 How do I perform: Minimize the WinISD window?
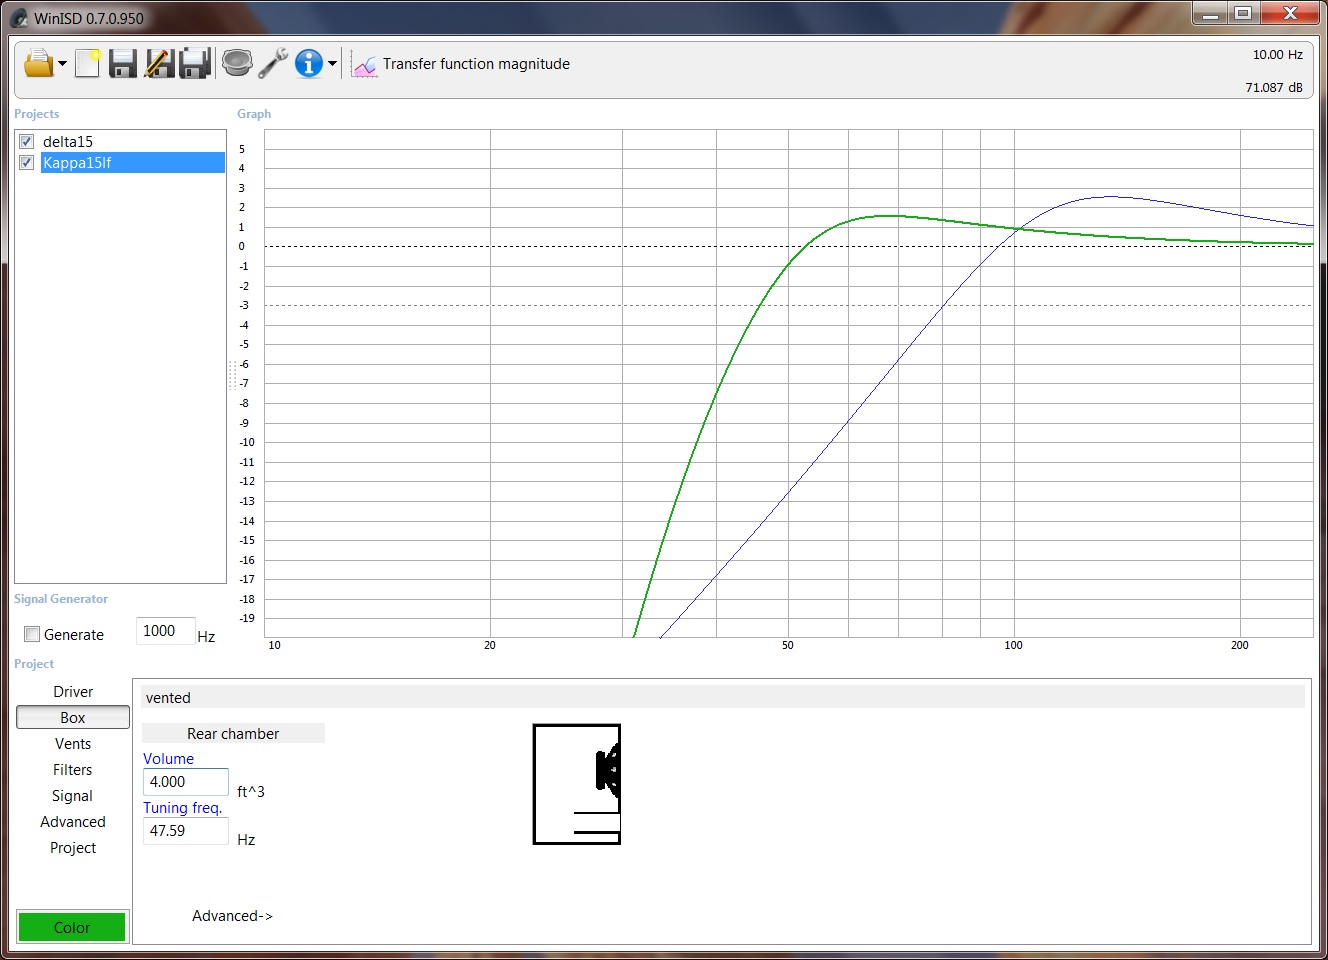pos(1210,13)
